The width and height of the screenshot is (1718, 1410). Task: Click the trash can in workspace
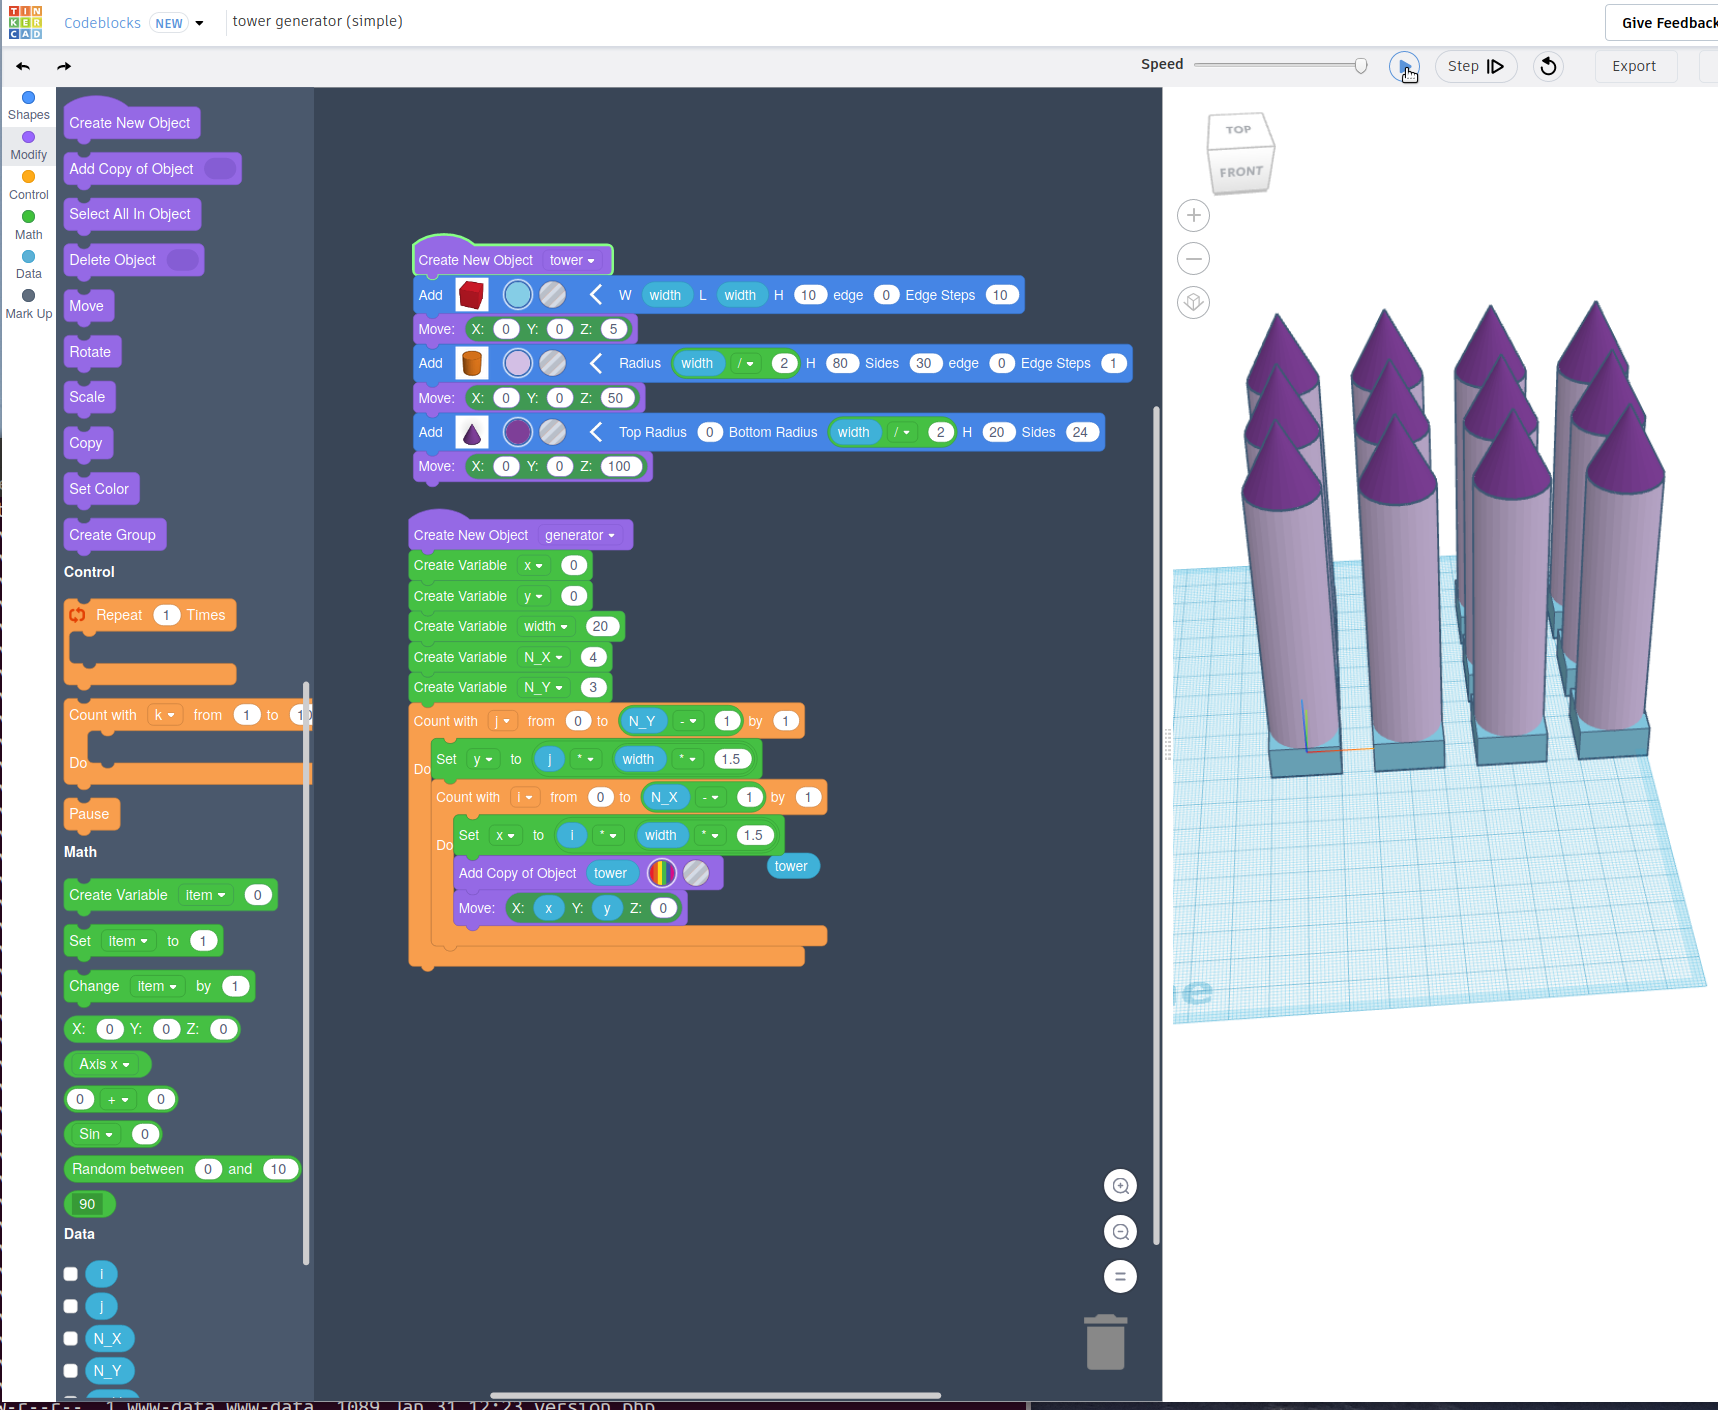click(x=1105, y=1342)
